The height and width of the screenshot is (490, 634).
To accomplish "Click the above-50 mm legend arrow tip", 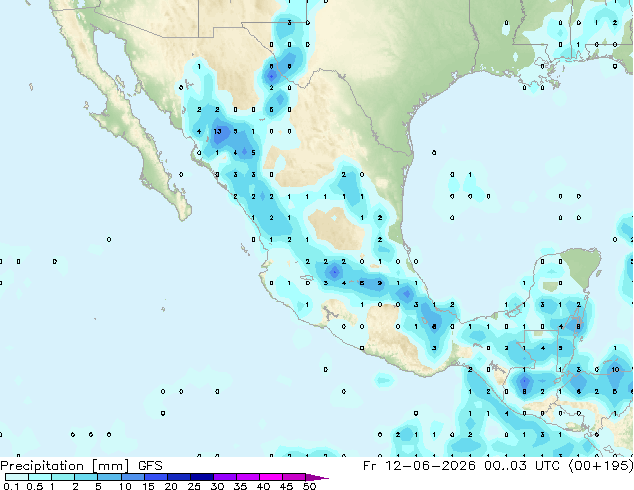I will 317,477.
